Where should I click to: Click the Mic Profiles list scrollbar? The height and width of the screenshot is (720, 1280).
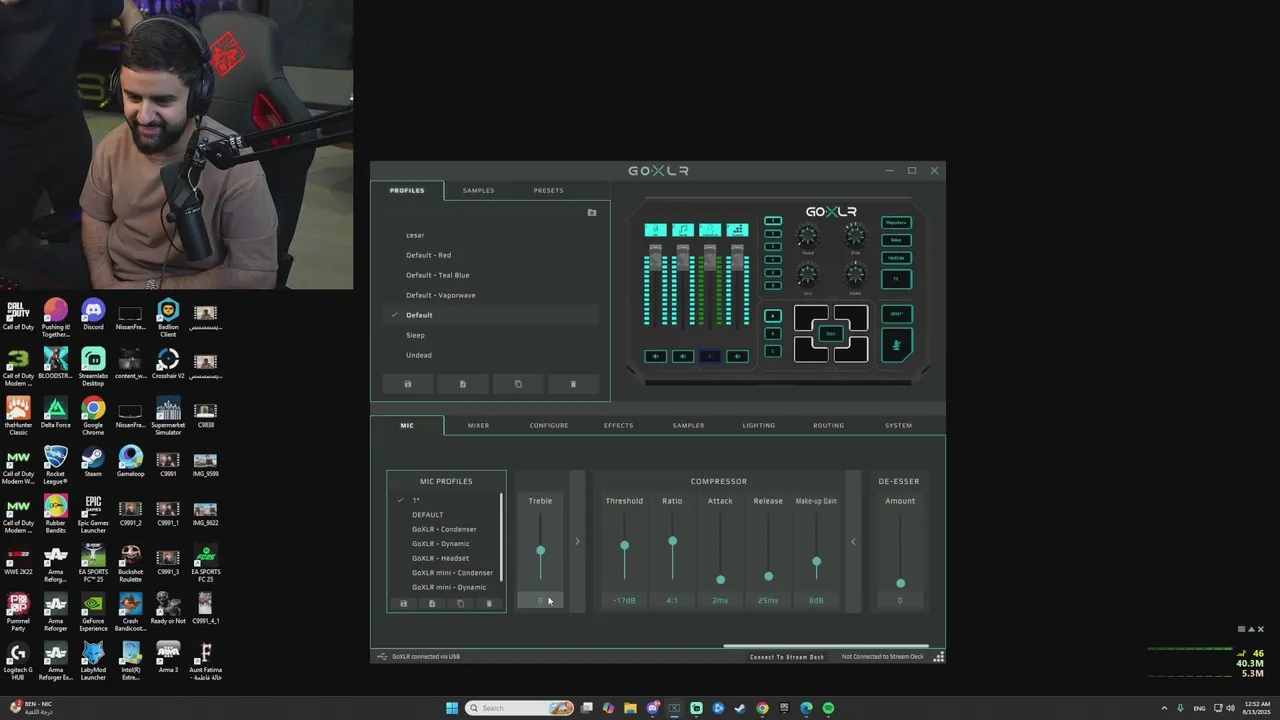[x=502, y=536]
